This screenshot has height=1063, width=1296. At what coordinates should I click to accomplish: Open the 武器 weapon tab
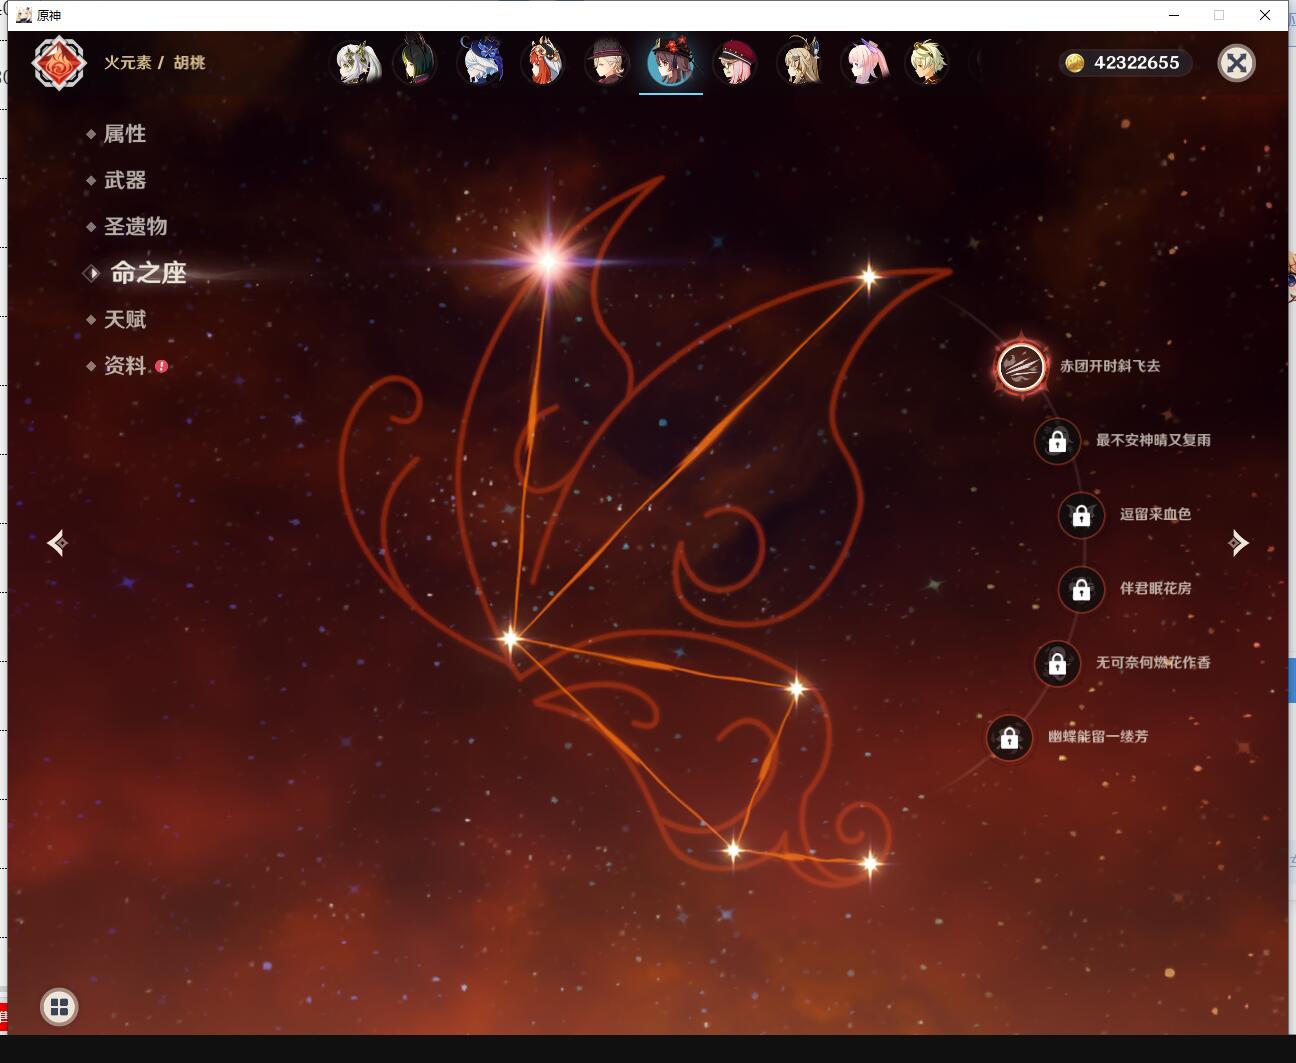point(125,180)
